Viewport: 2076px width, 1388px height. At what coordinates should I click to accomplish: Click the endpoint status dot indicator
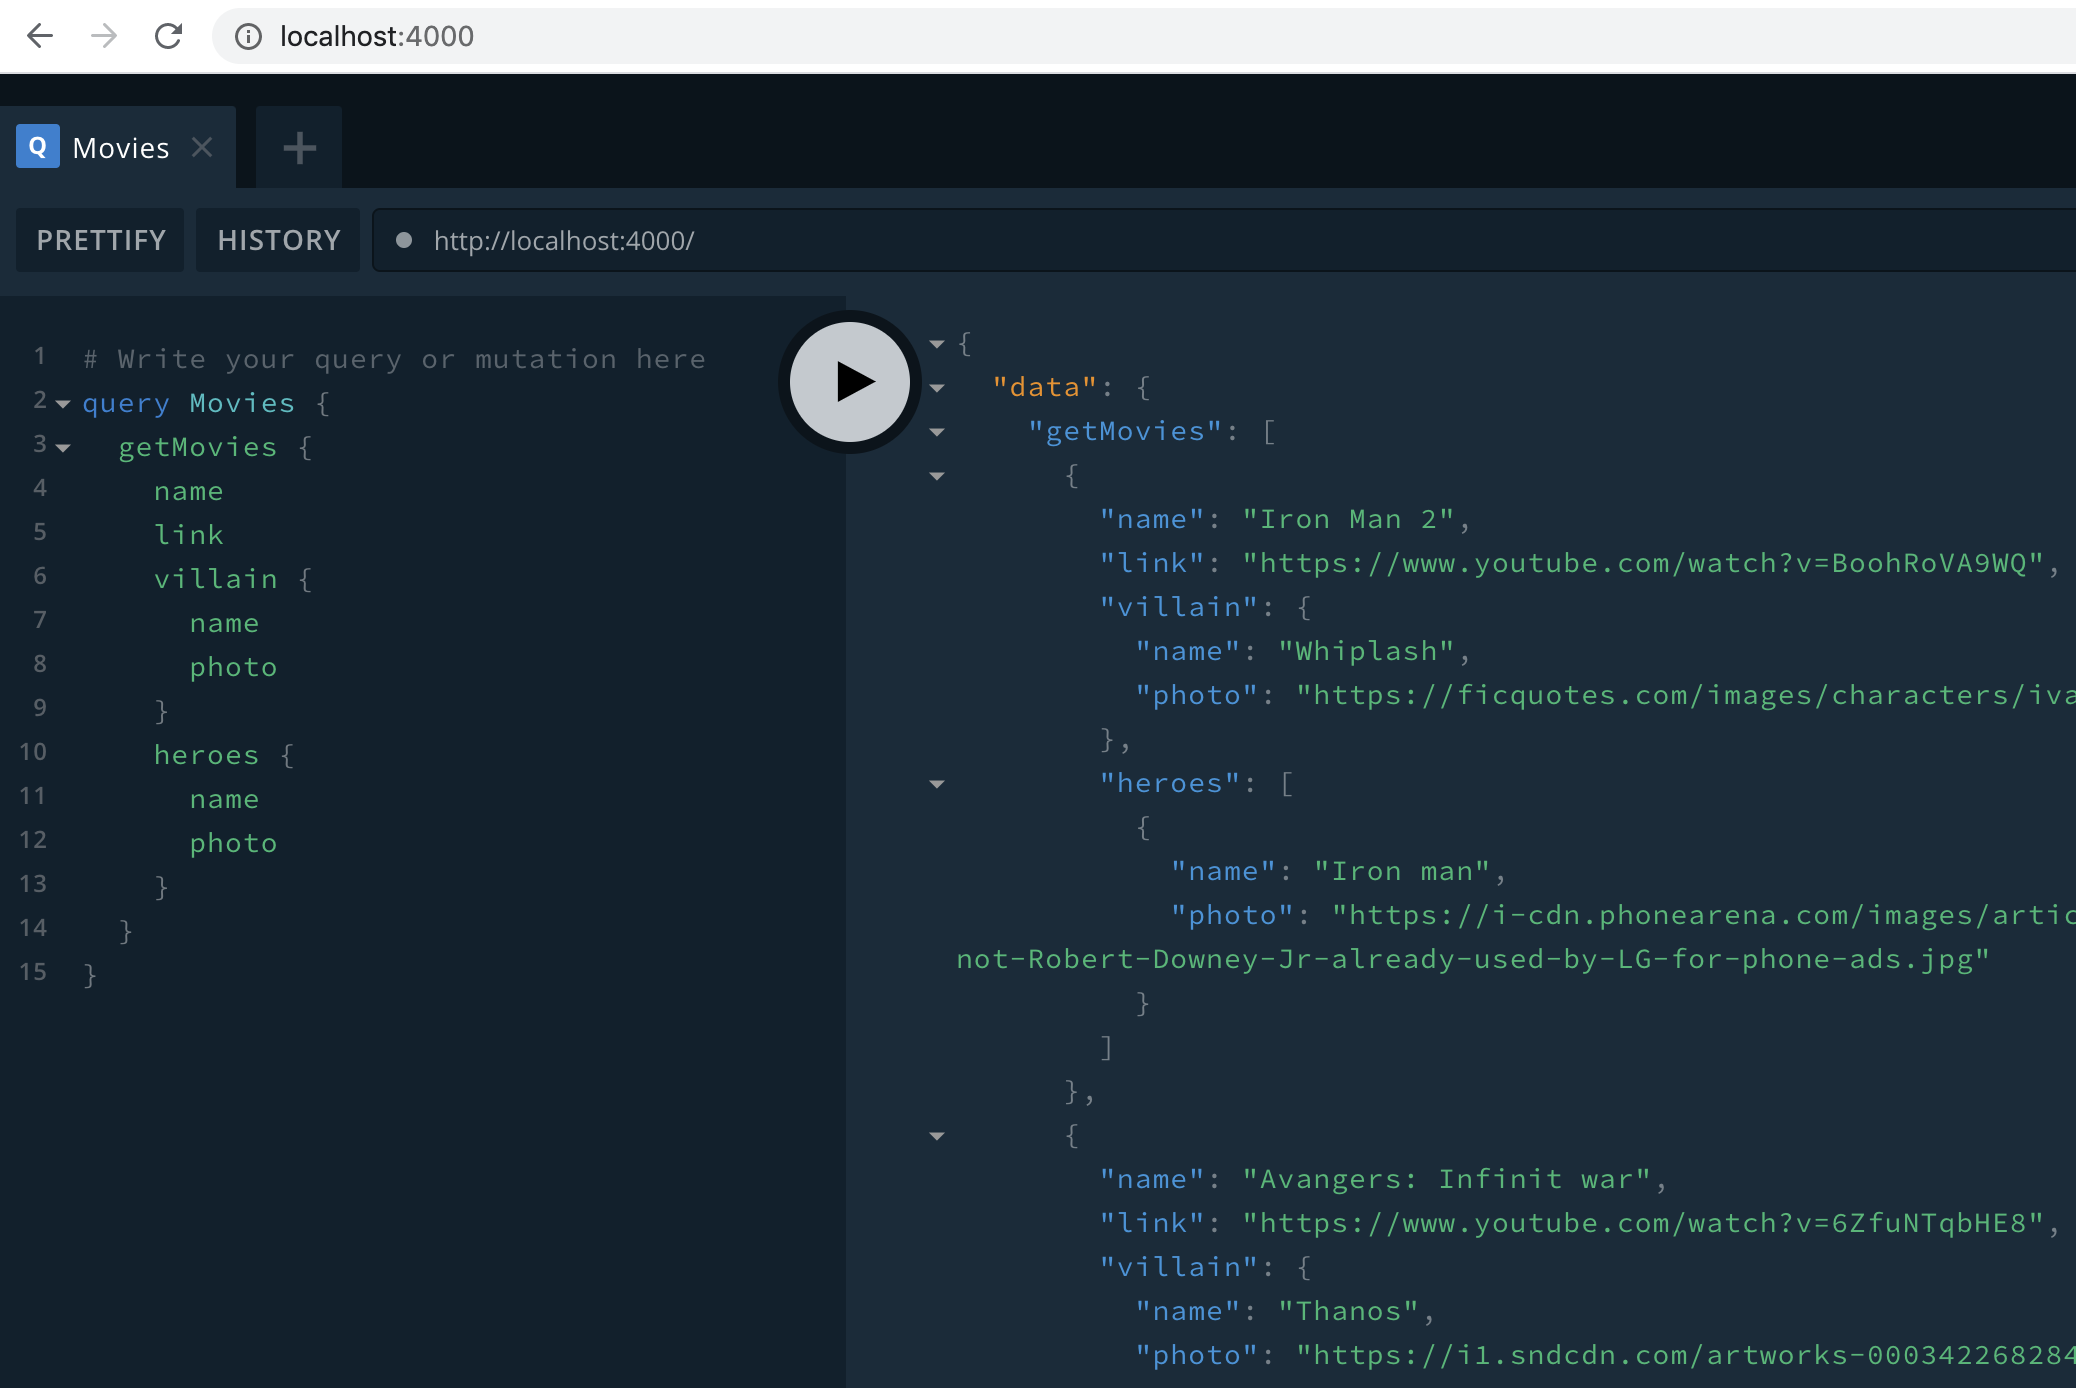pyautogui.click(x=404, y=240)
